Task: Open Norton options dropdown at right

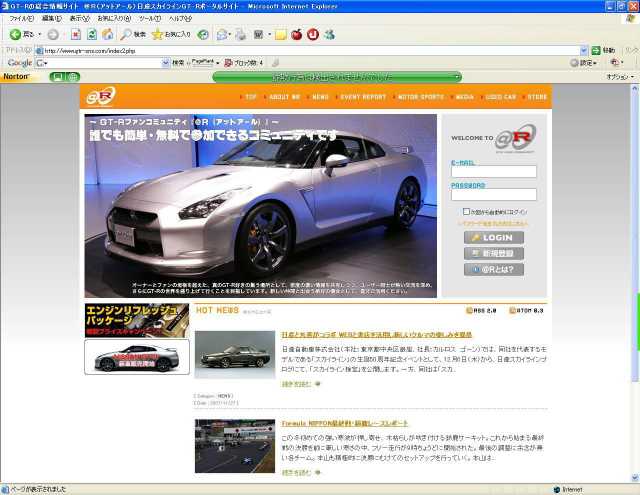Action: point(620,77)
